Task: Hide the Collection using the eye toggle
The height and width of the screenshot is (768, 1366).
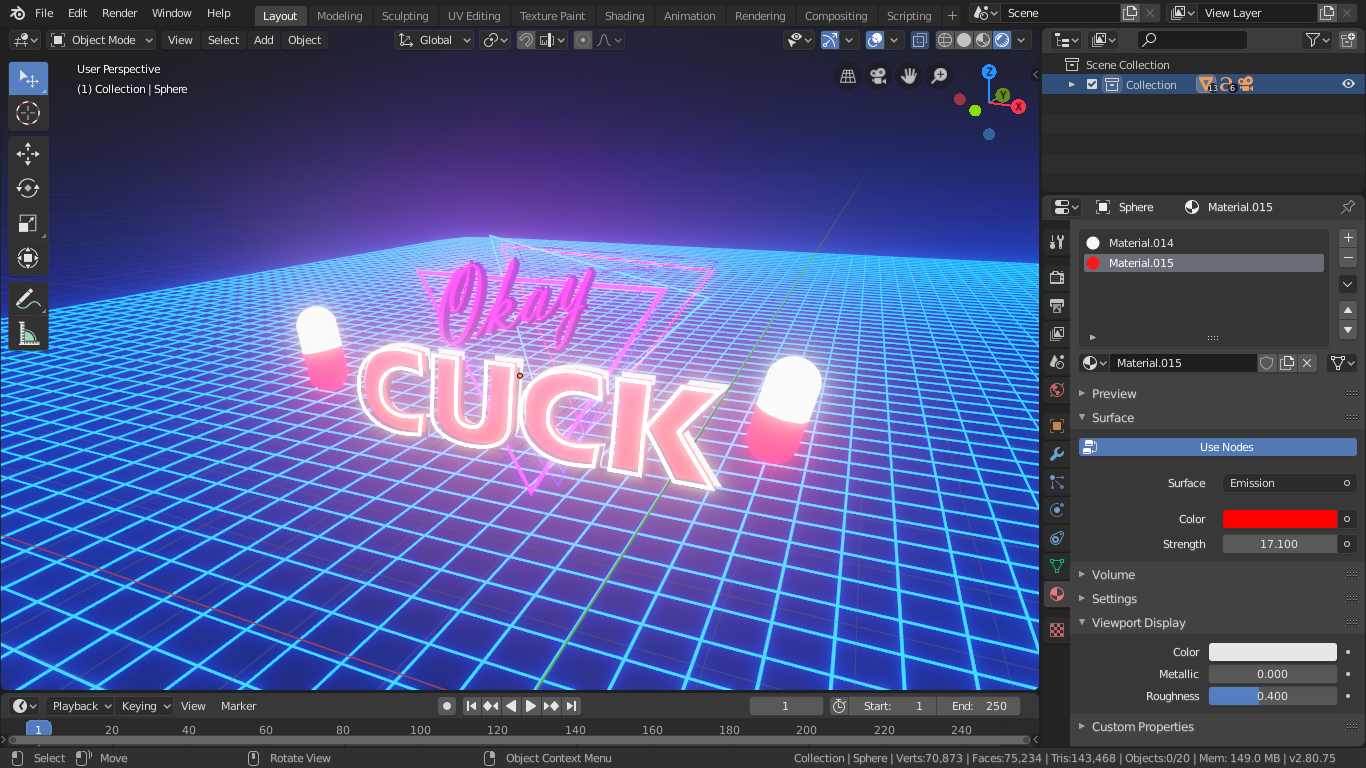Action: [x=1348, y=84]
